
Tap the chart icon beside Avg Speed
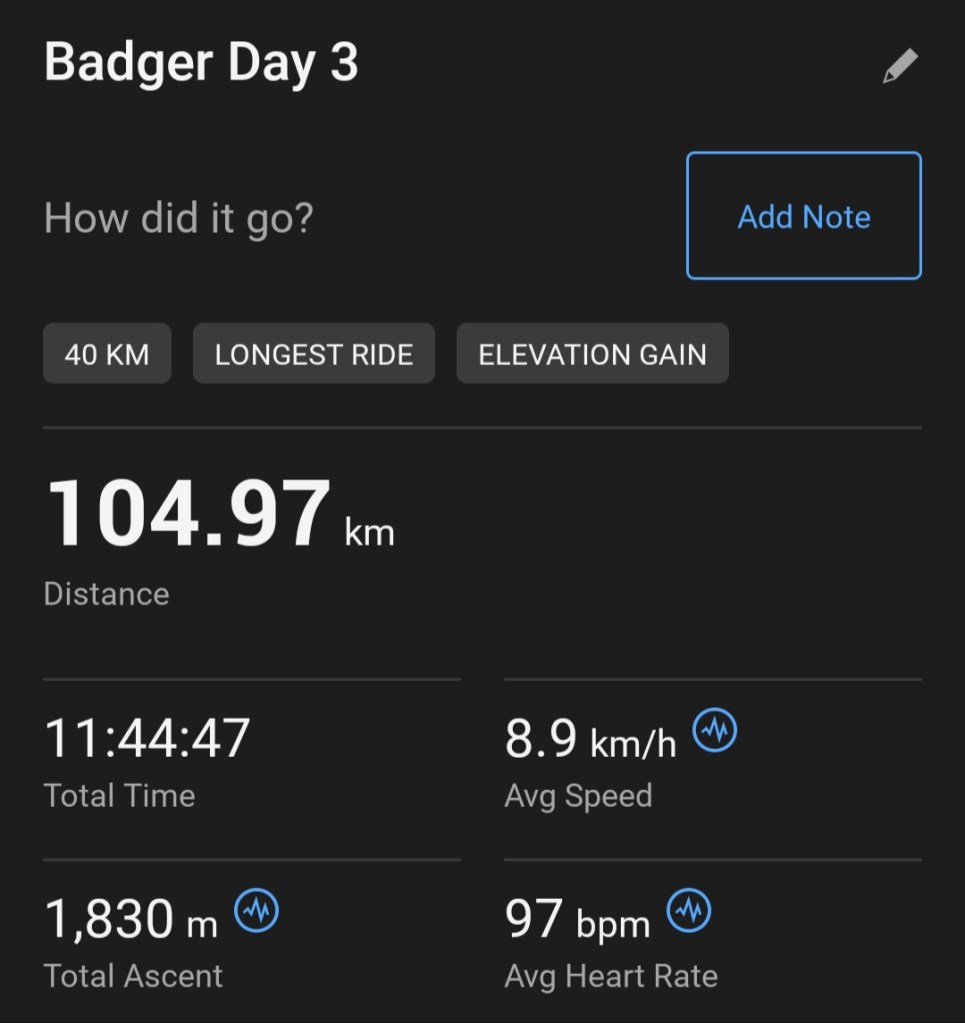coord(715,731)
